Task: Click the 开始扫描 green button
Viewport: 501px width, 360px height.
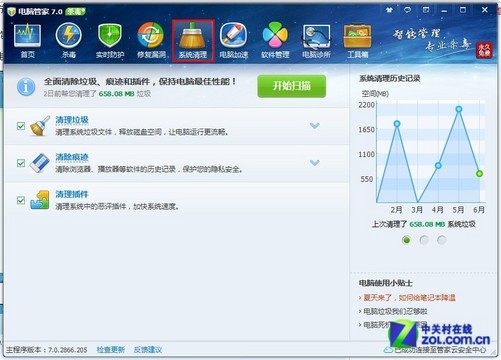Action: coord(292,86)
